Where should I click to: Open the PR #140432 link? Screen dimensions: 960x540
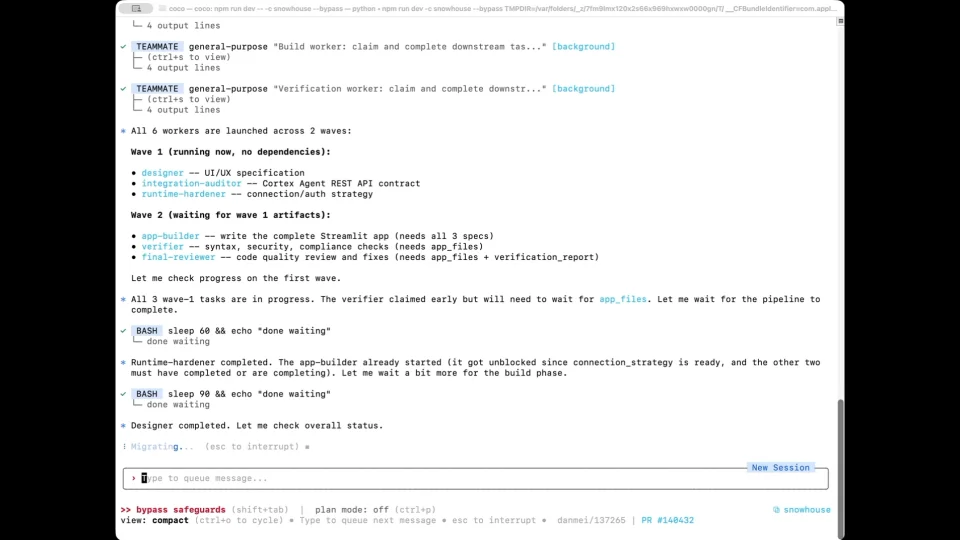[667, 520]
